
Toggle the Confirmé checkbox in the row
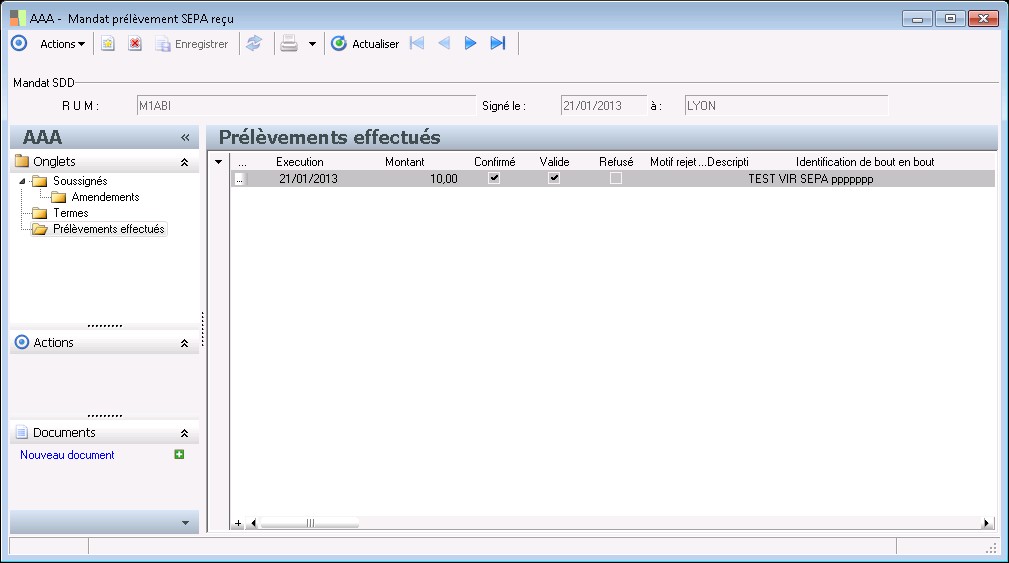tap(494, 178)
